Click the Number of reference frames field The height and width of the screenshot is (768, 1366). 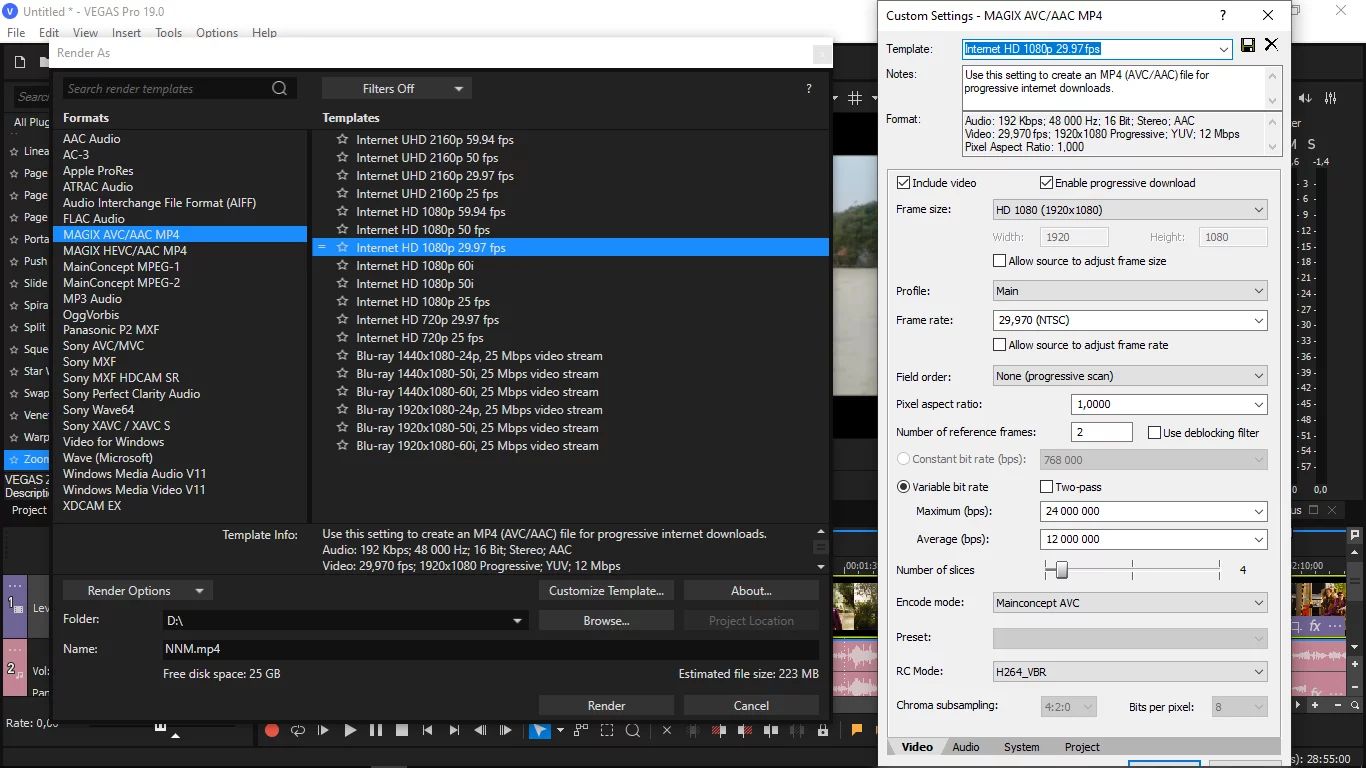[x=1102, y=432]
